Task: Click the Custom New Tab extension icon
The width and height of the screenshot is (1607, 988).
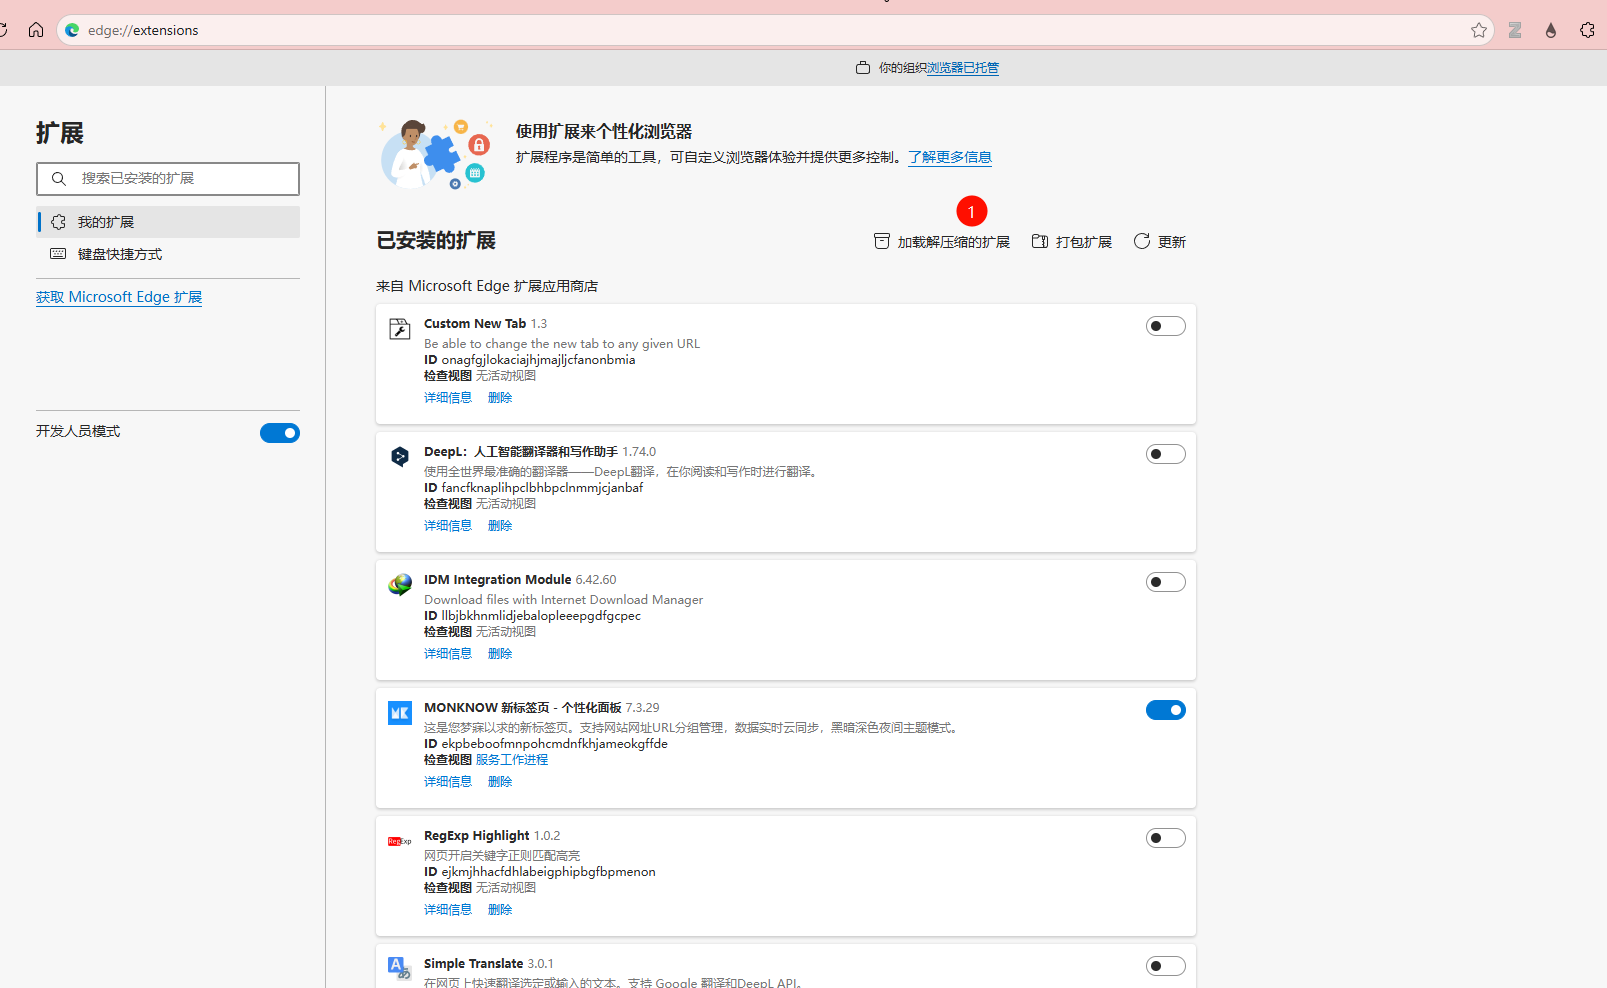Action: pos(400,329)
